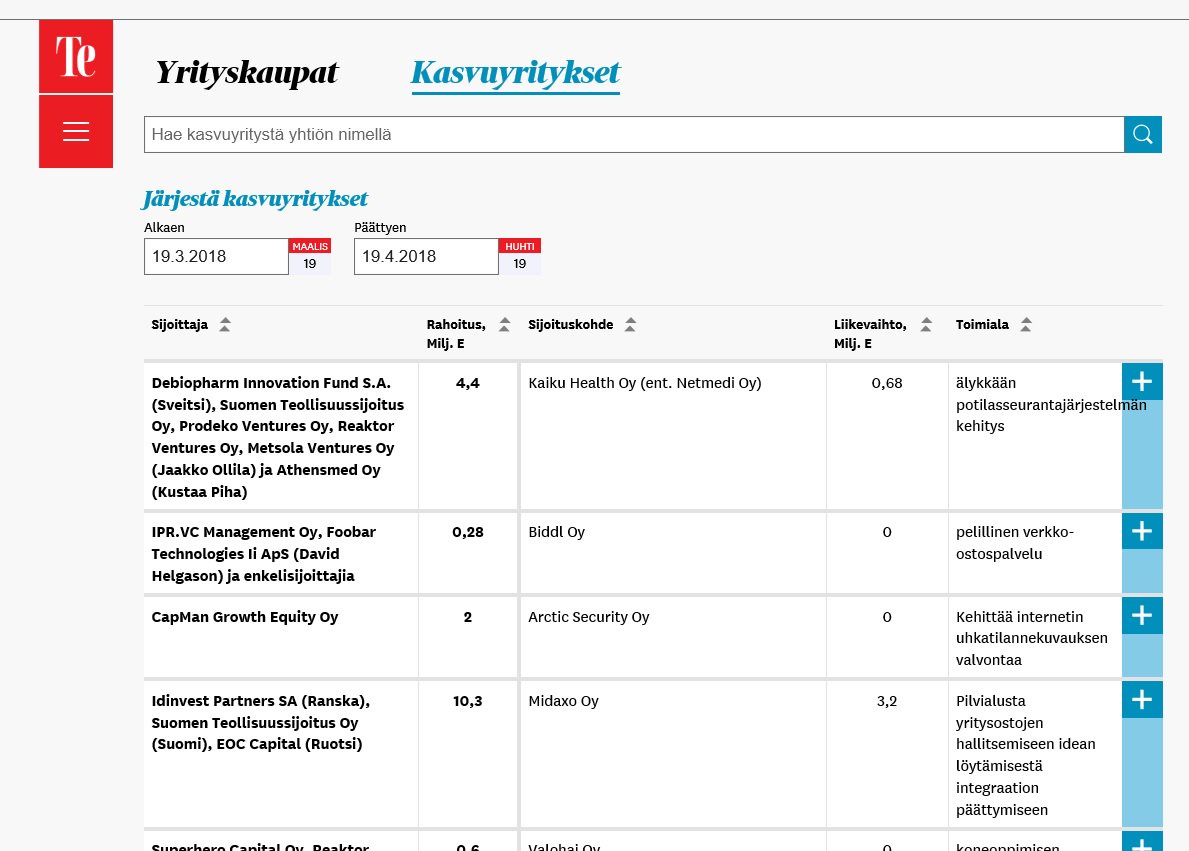Image resolution: width=1189 pixels, height=851 pixels.
Task: Select Kaiku Health Oy cell
Action: click(673, 436)
